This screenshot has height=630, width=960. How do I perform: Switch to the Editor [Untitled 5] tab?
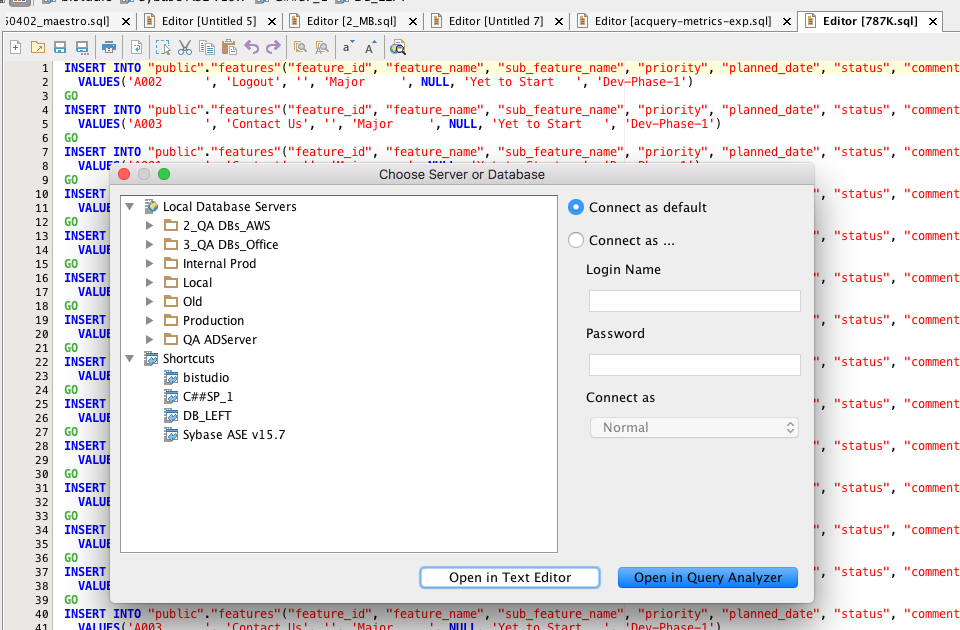[x=209, y=21]
